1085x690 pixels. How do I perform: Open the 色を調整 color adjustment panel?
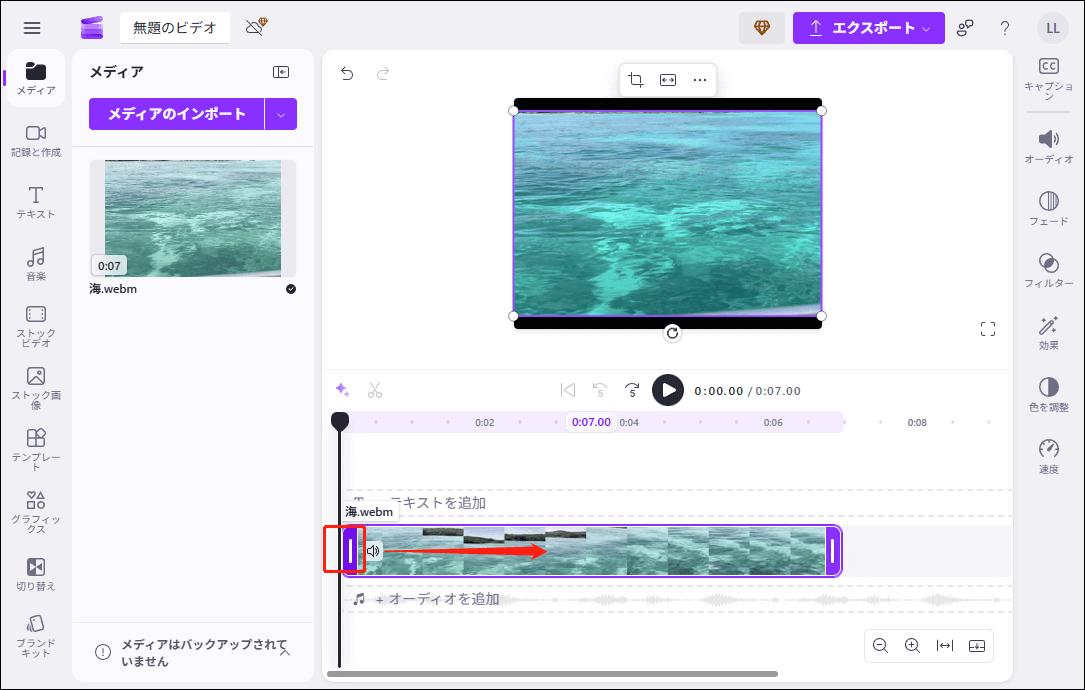tap(1048, 392)
